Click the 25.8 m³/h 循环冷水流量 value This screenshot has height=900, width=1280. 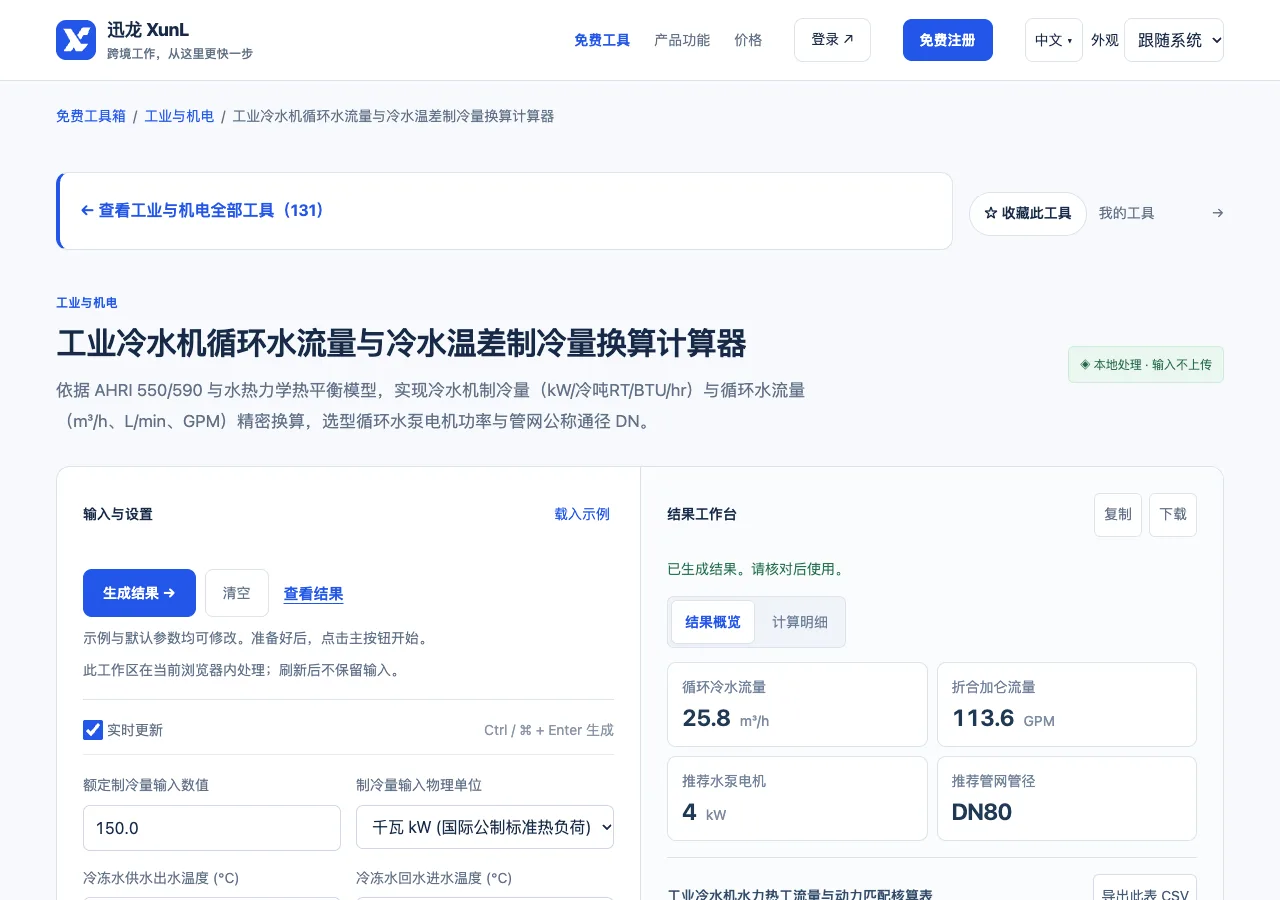pyautogui.click(x=726, y=718)
